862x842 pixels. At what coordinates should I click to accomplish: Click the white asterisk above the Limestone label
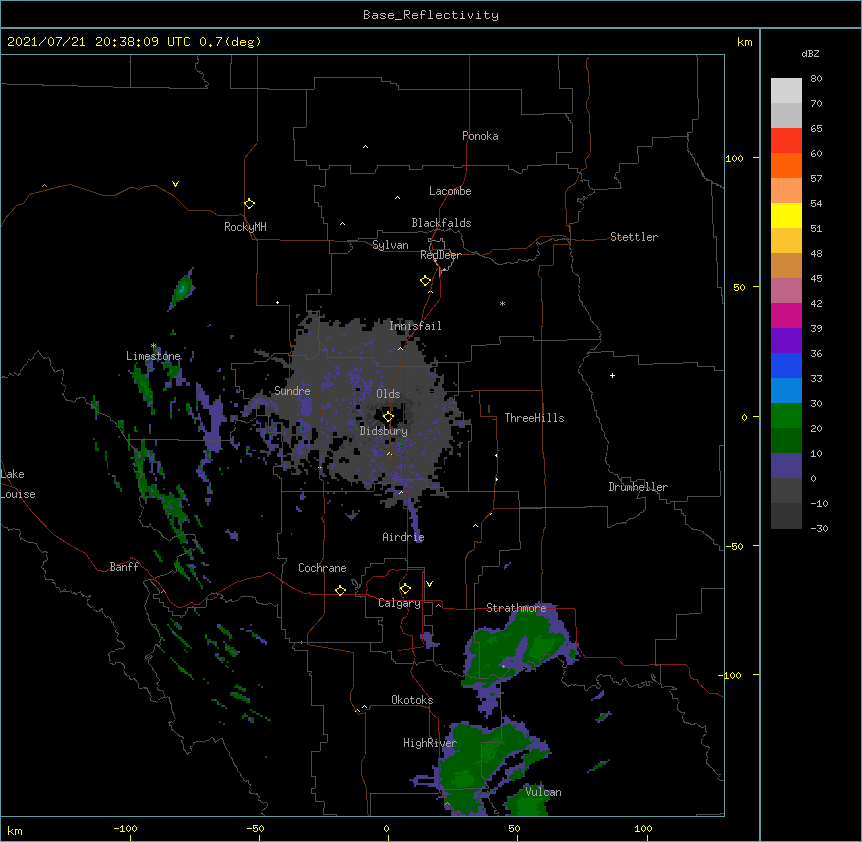154,346
